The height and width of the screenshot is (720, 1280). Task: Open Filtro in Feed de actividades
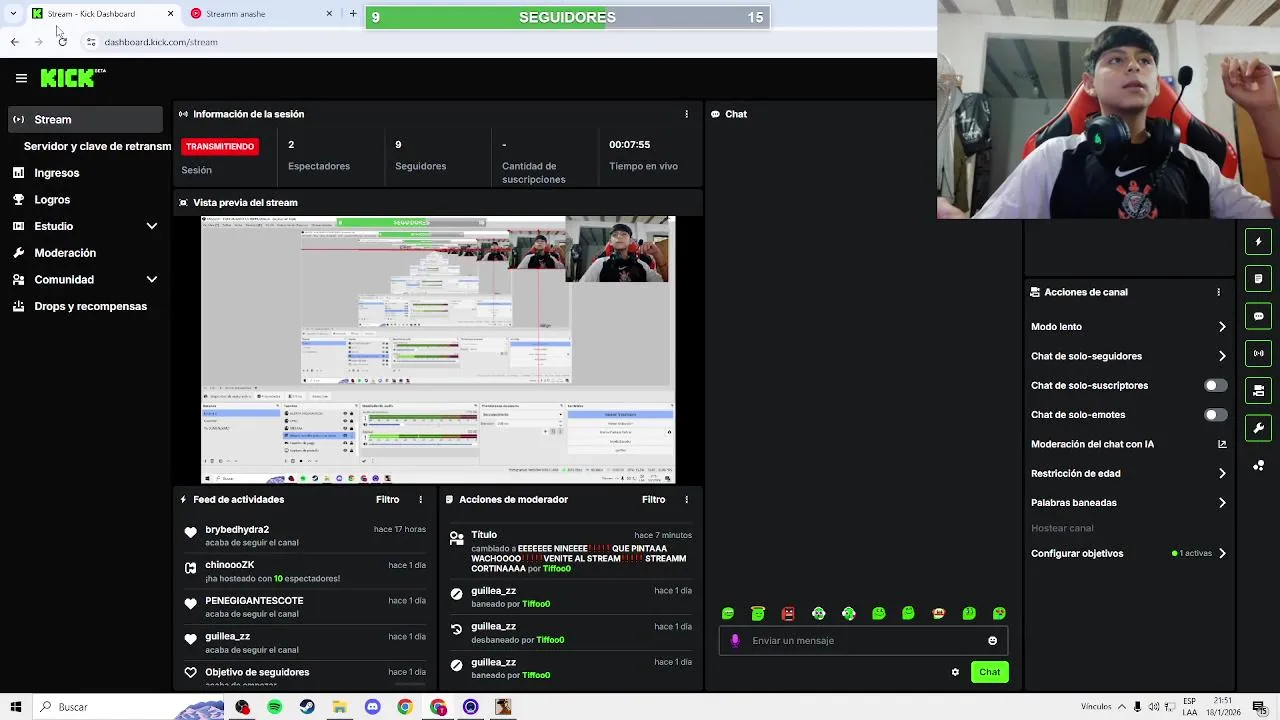click(387, 499)
